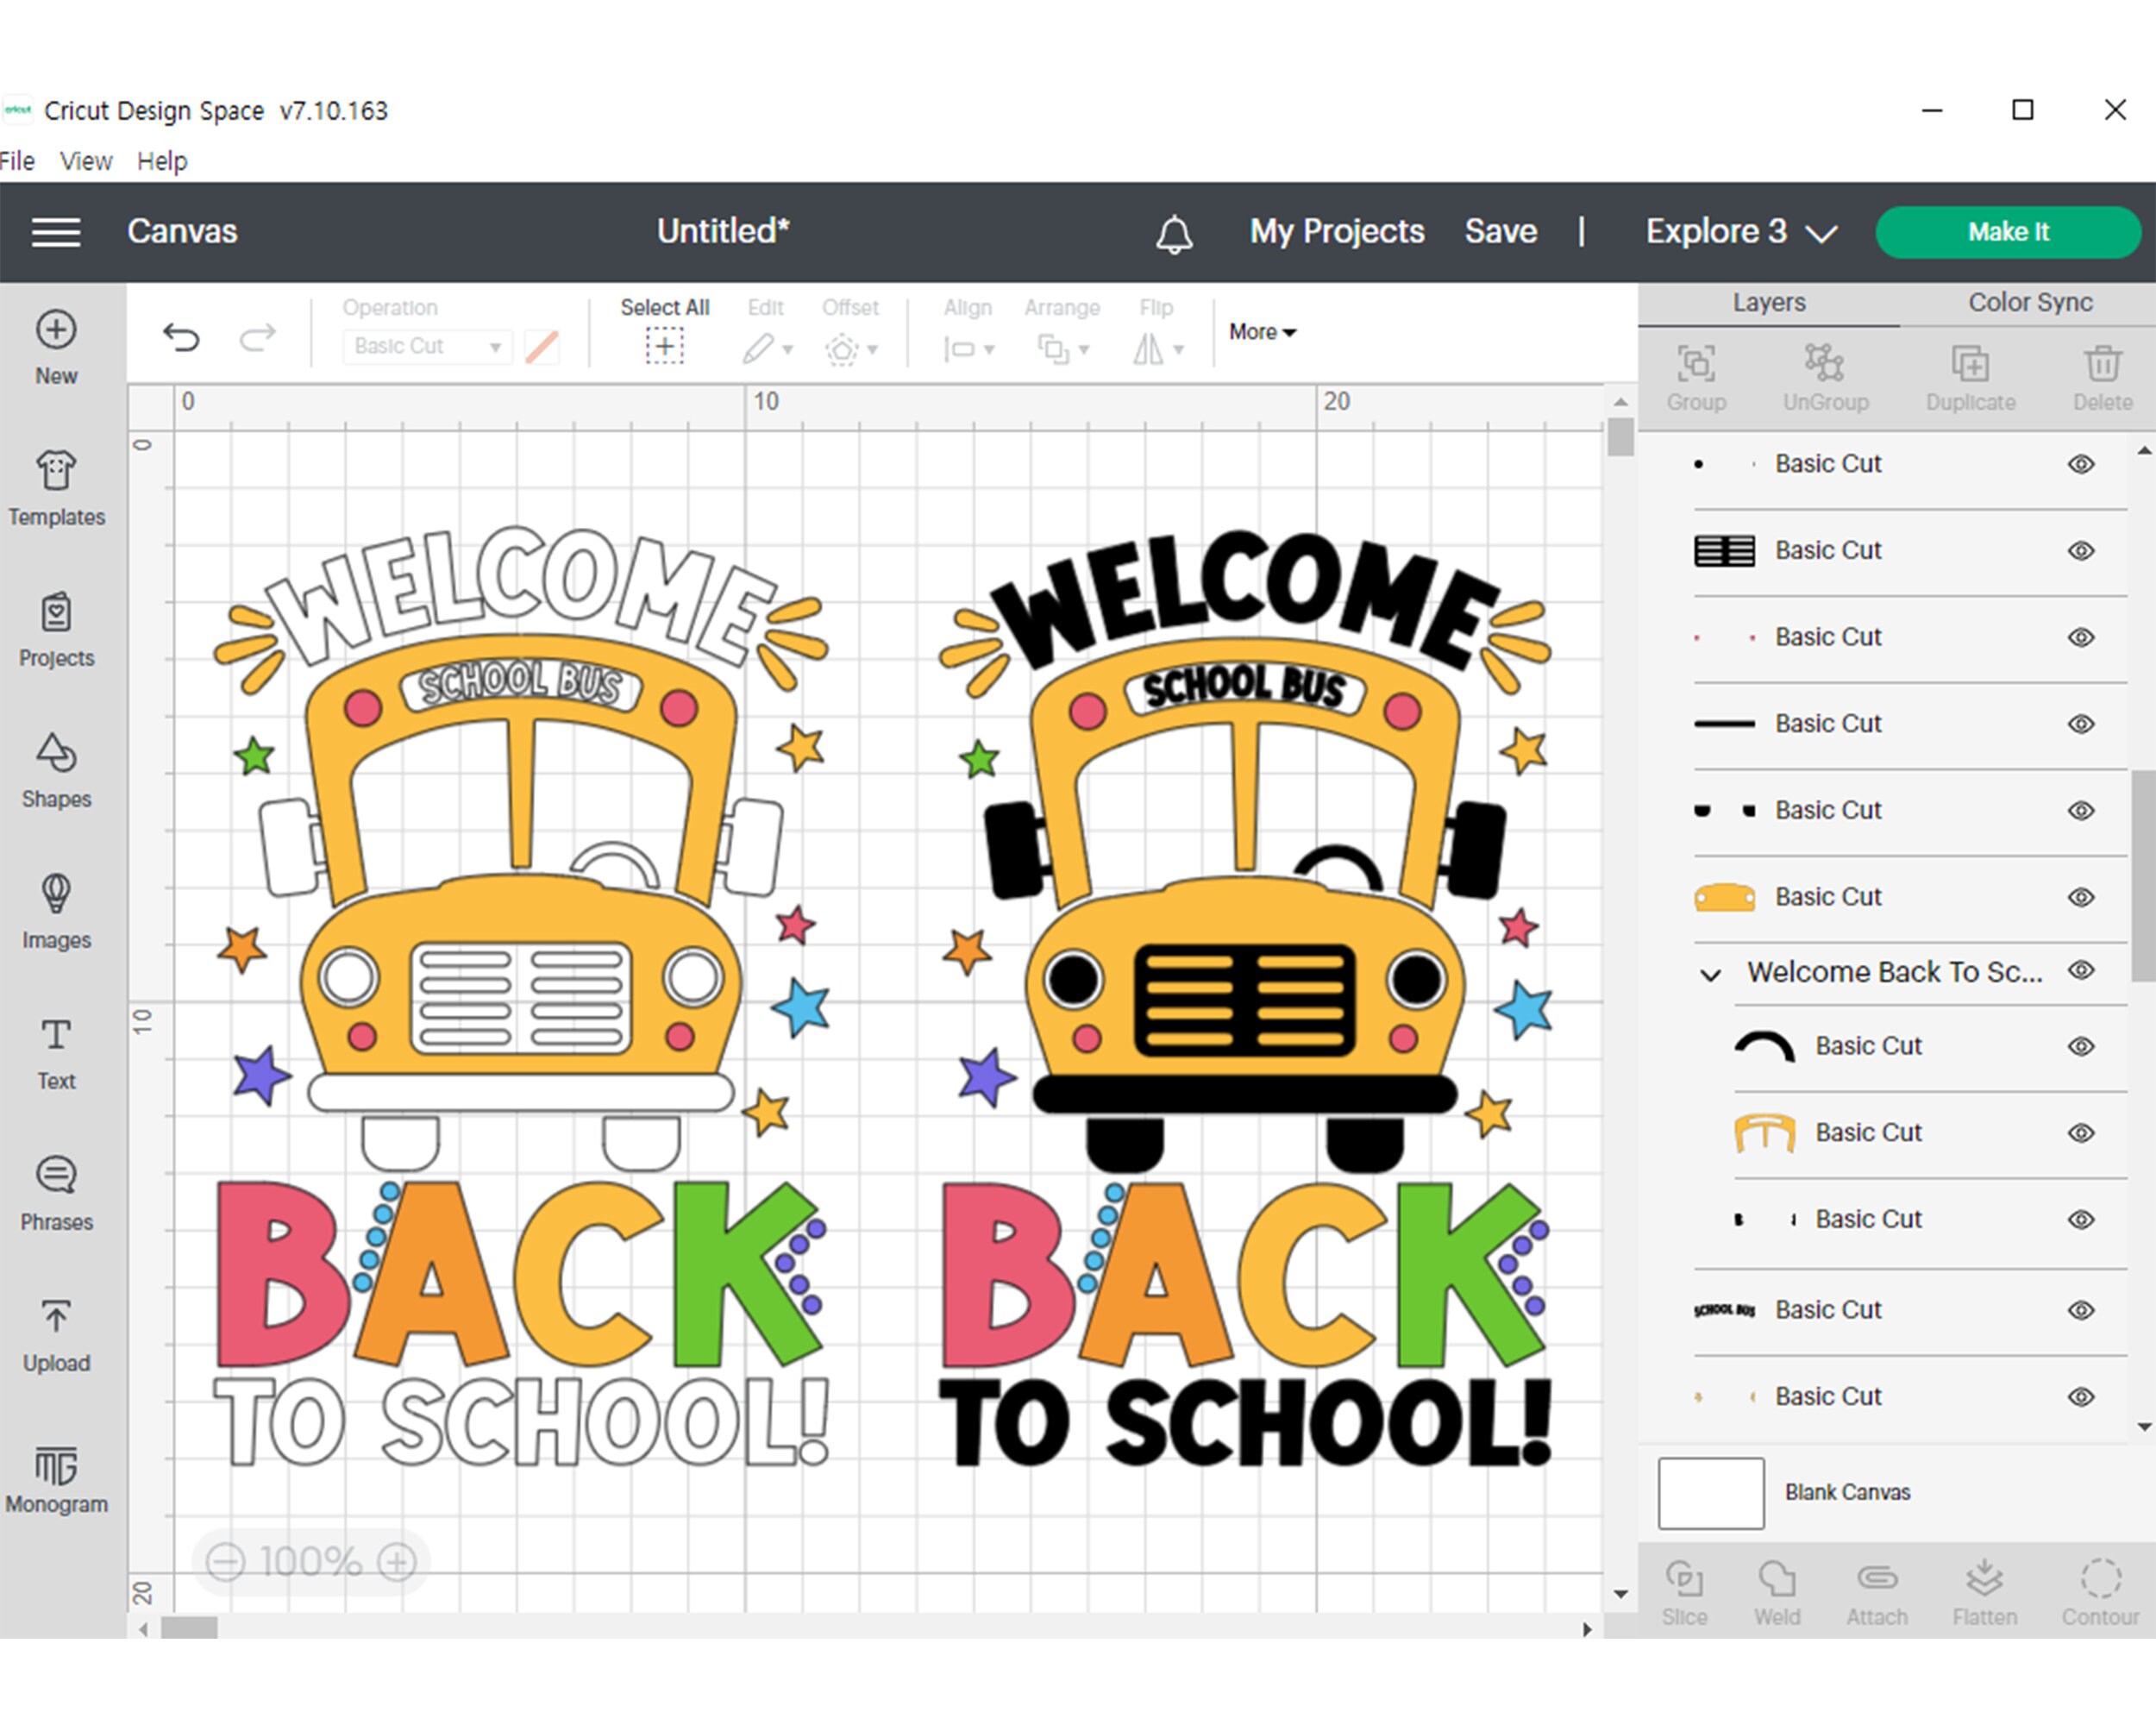This screenshot has width=2156, height=1725.
Task: Toggle visibility of the grille Basic Cut layer
Action: pyautogui.click(x=2080, y=550)
